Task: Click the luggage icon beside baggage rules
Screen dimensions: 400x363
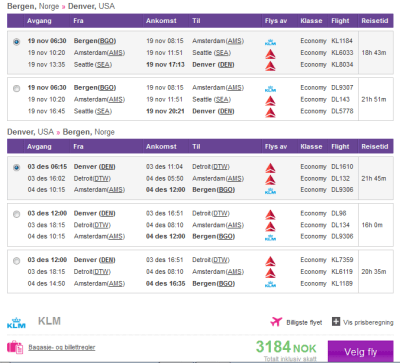Action: [15, 347]
